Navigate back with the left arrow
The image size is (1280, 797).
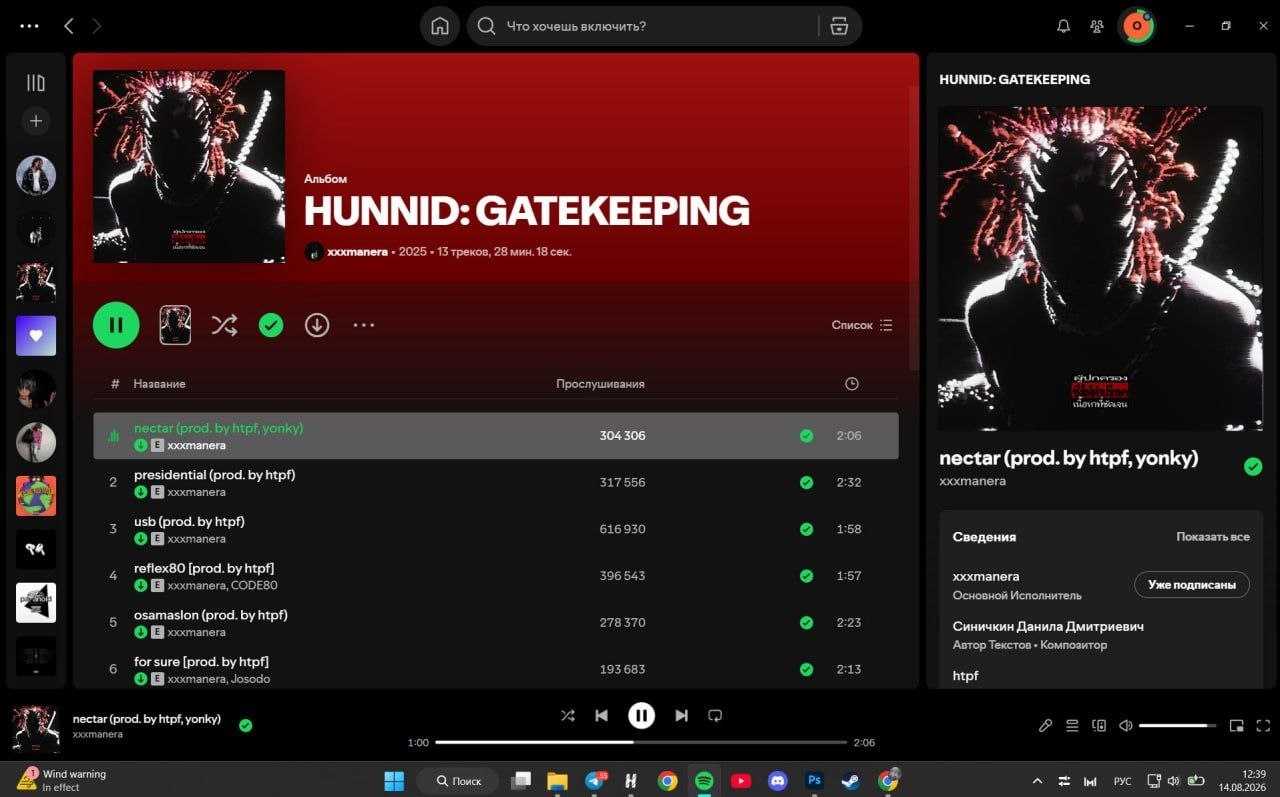tap(69, 26)
